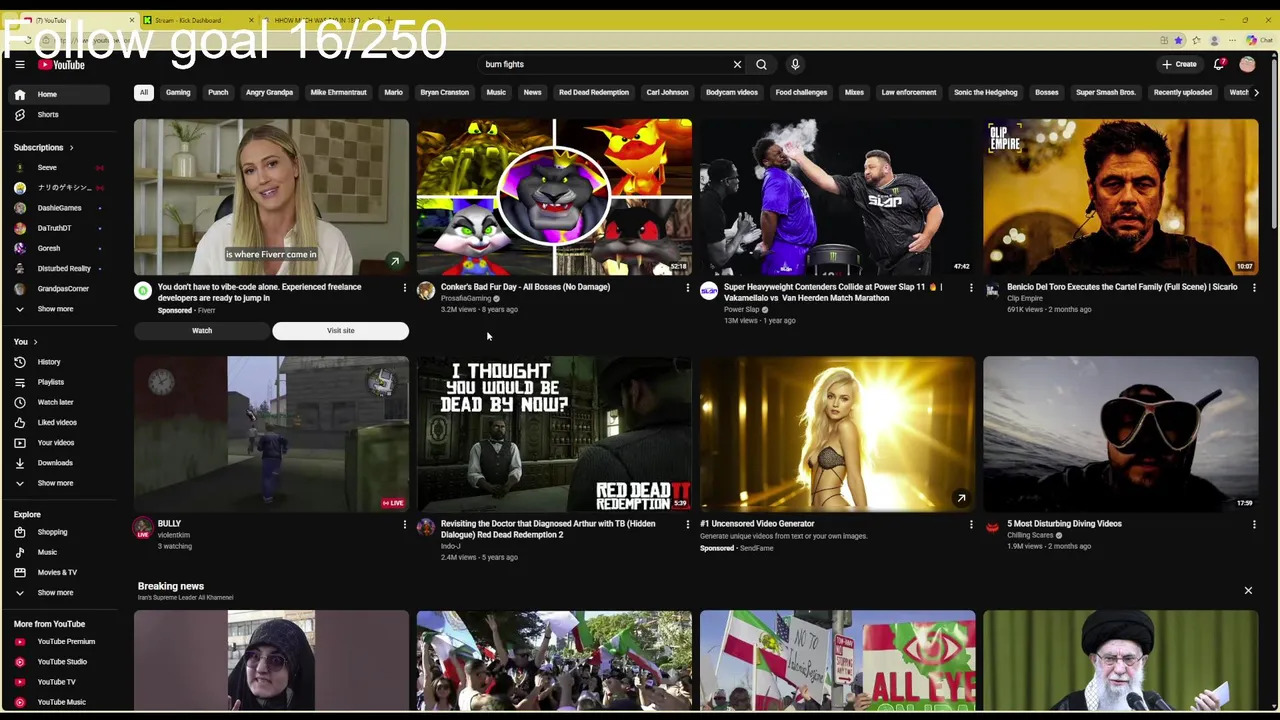Select the Bodycam videos filter chip
Image resolution: width=1280 pixels, height=720 pixels.
pos(732,92)
